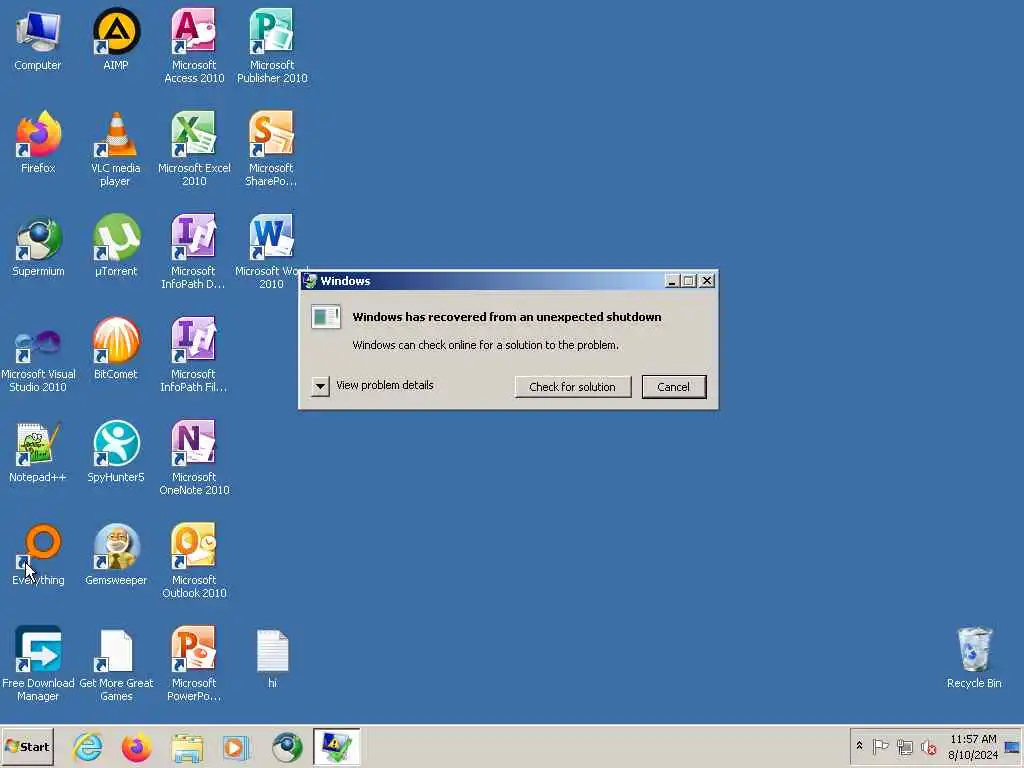
Task: Click the View problem details label
Action: [385, 385]
